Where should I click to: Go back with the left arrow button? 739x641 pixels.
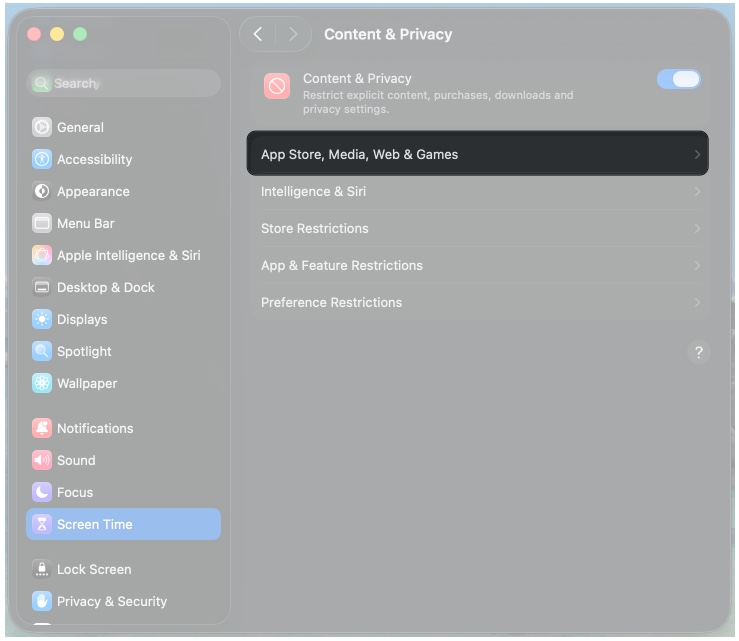(x=258, y=34)
